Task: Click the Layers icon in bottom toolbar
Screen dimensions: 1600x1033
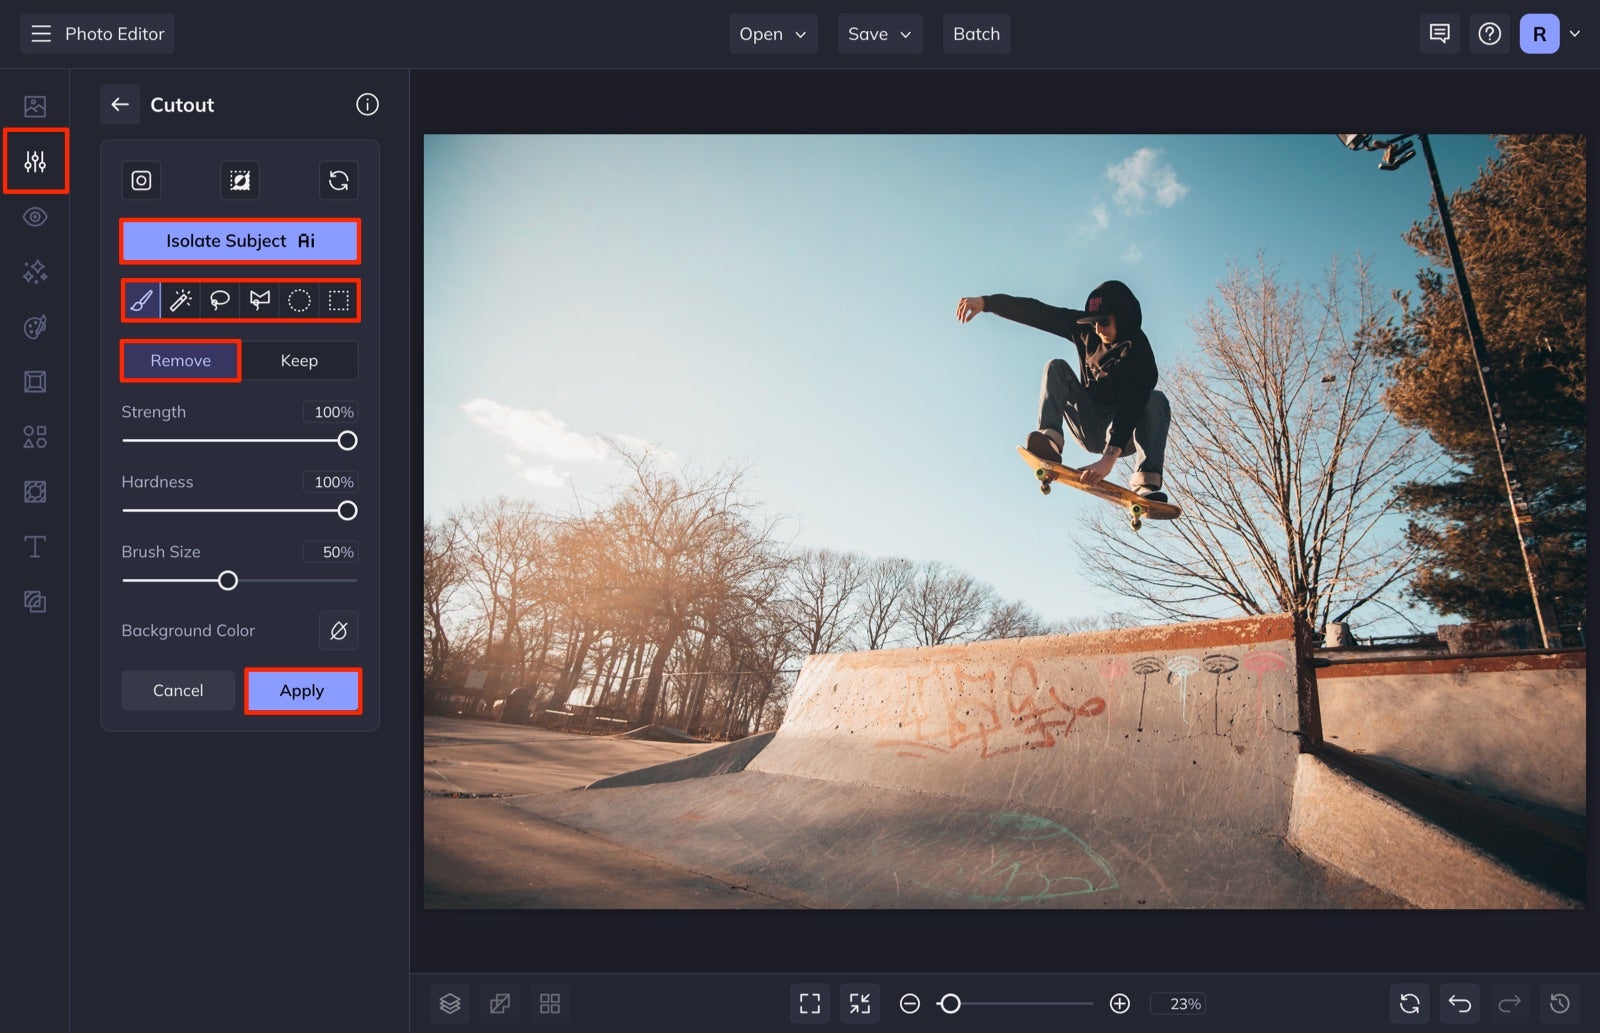Action: [x=449, y=1003]
